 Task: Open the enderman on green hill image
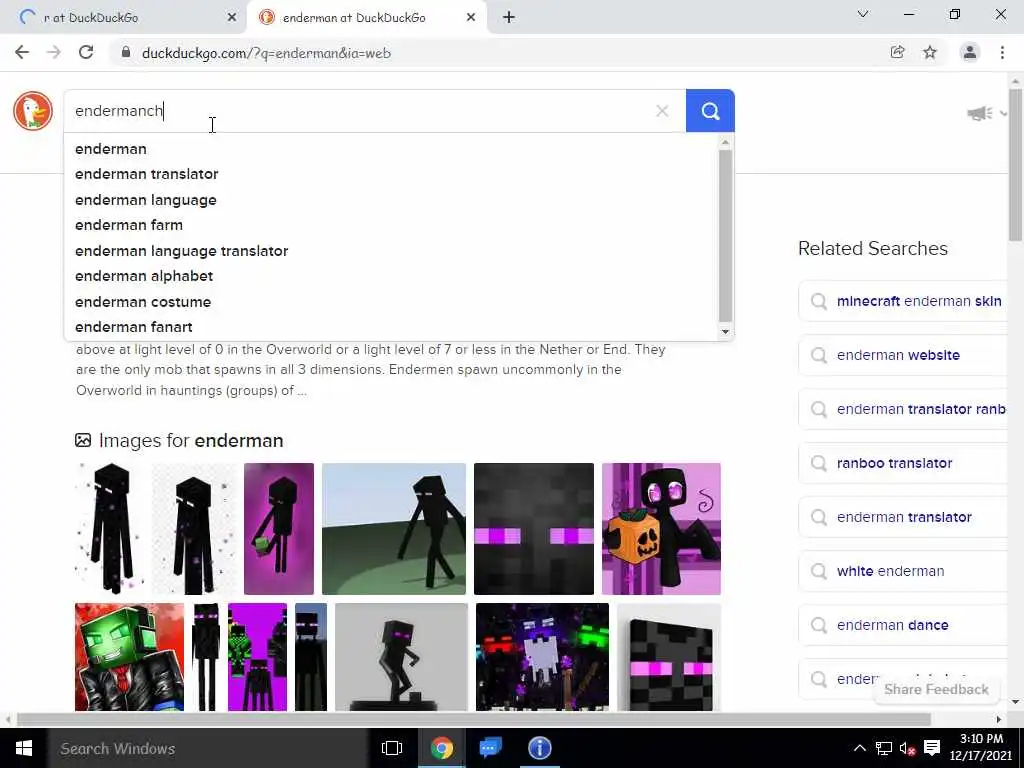(394, 529)
